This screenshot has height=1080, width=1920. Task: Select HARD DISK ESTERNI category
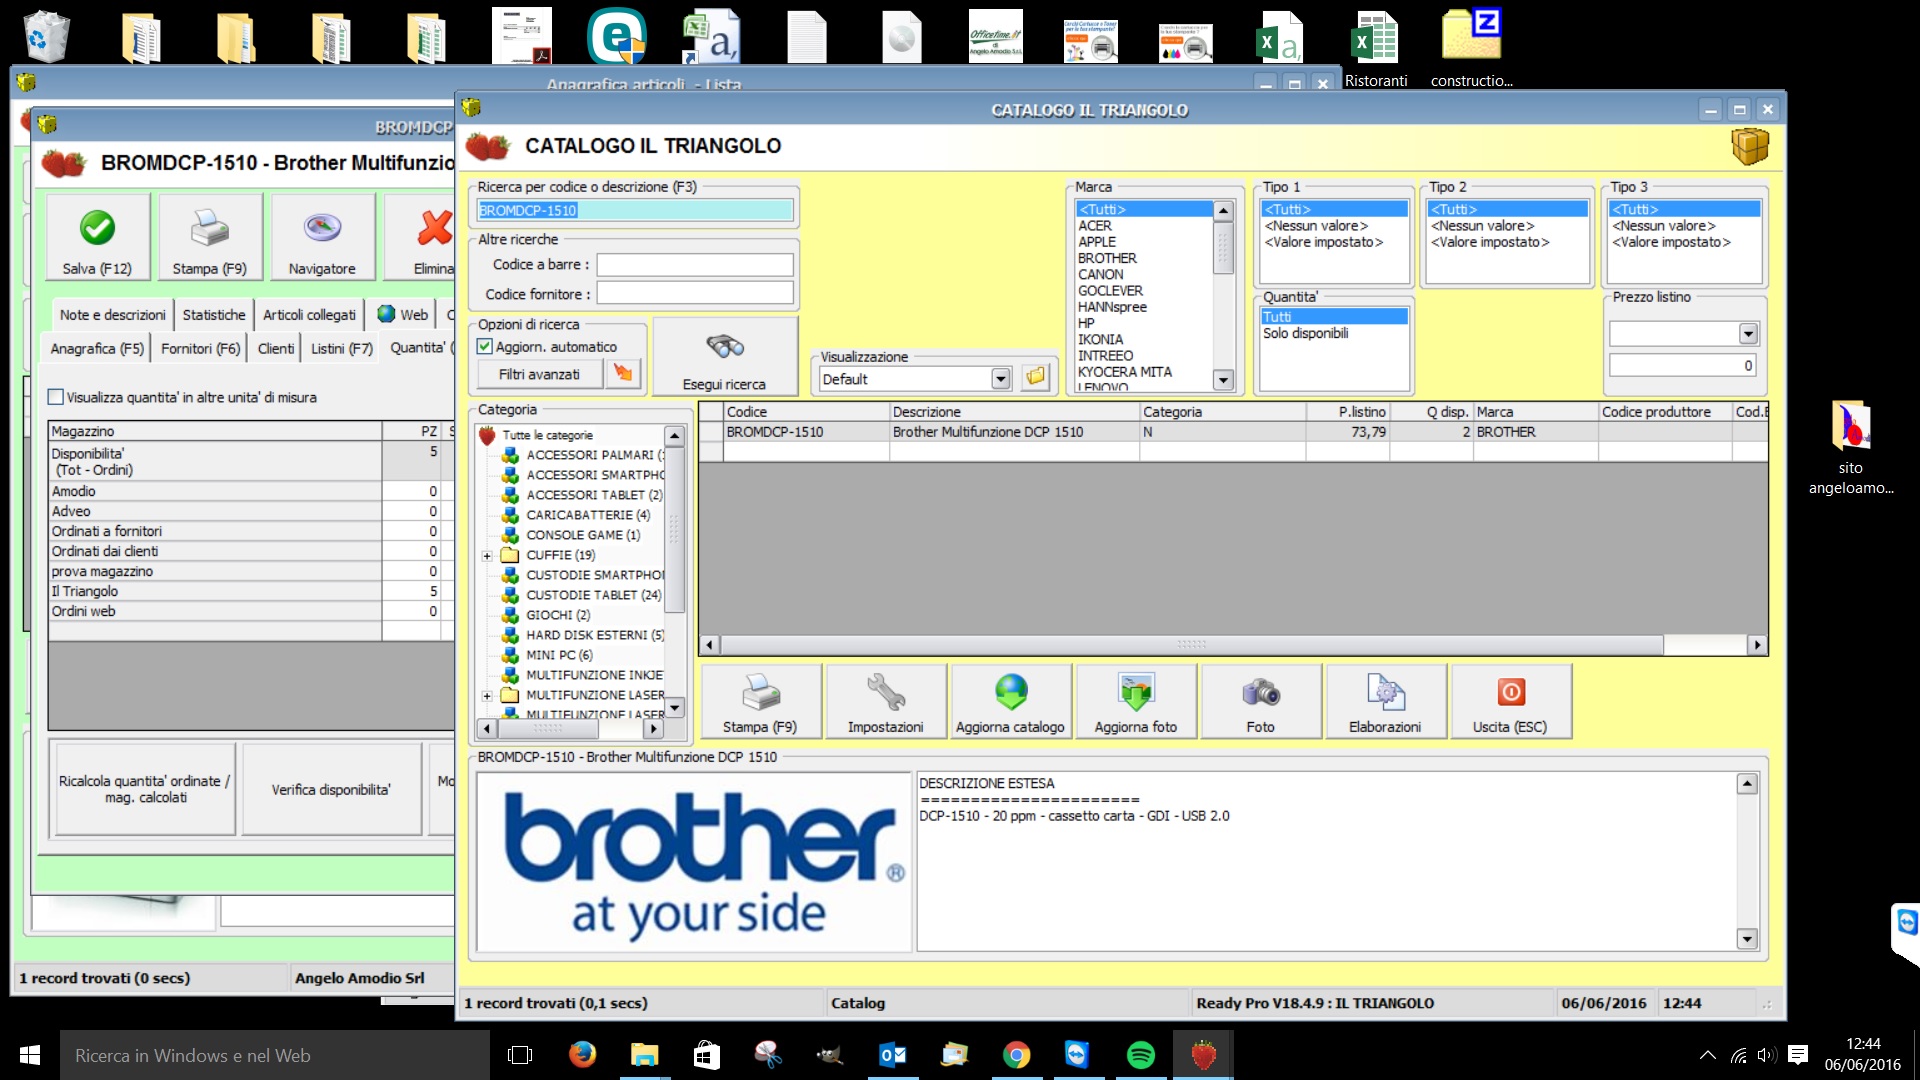point(595,635)
